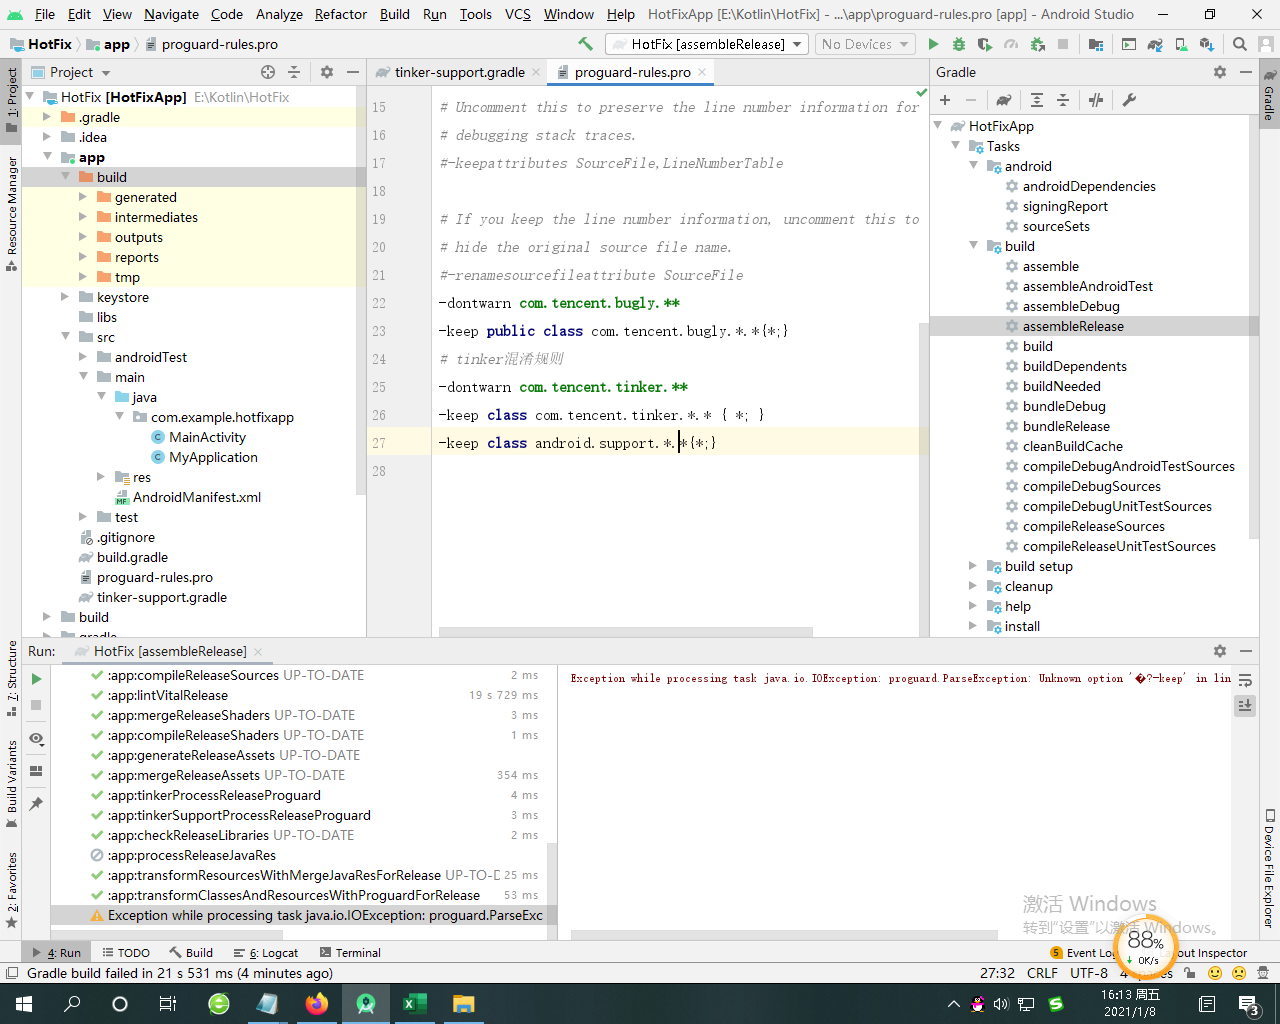Click Reimport Gradle projects elephant icon
Screen dimensions: 1280x1024
[1004, 100]
